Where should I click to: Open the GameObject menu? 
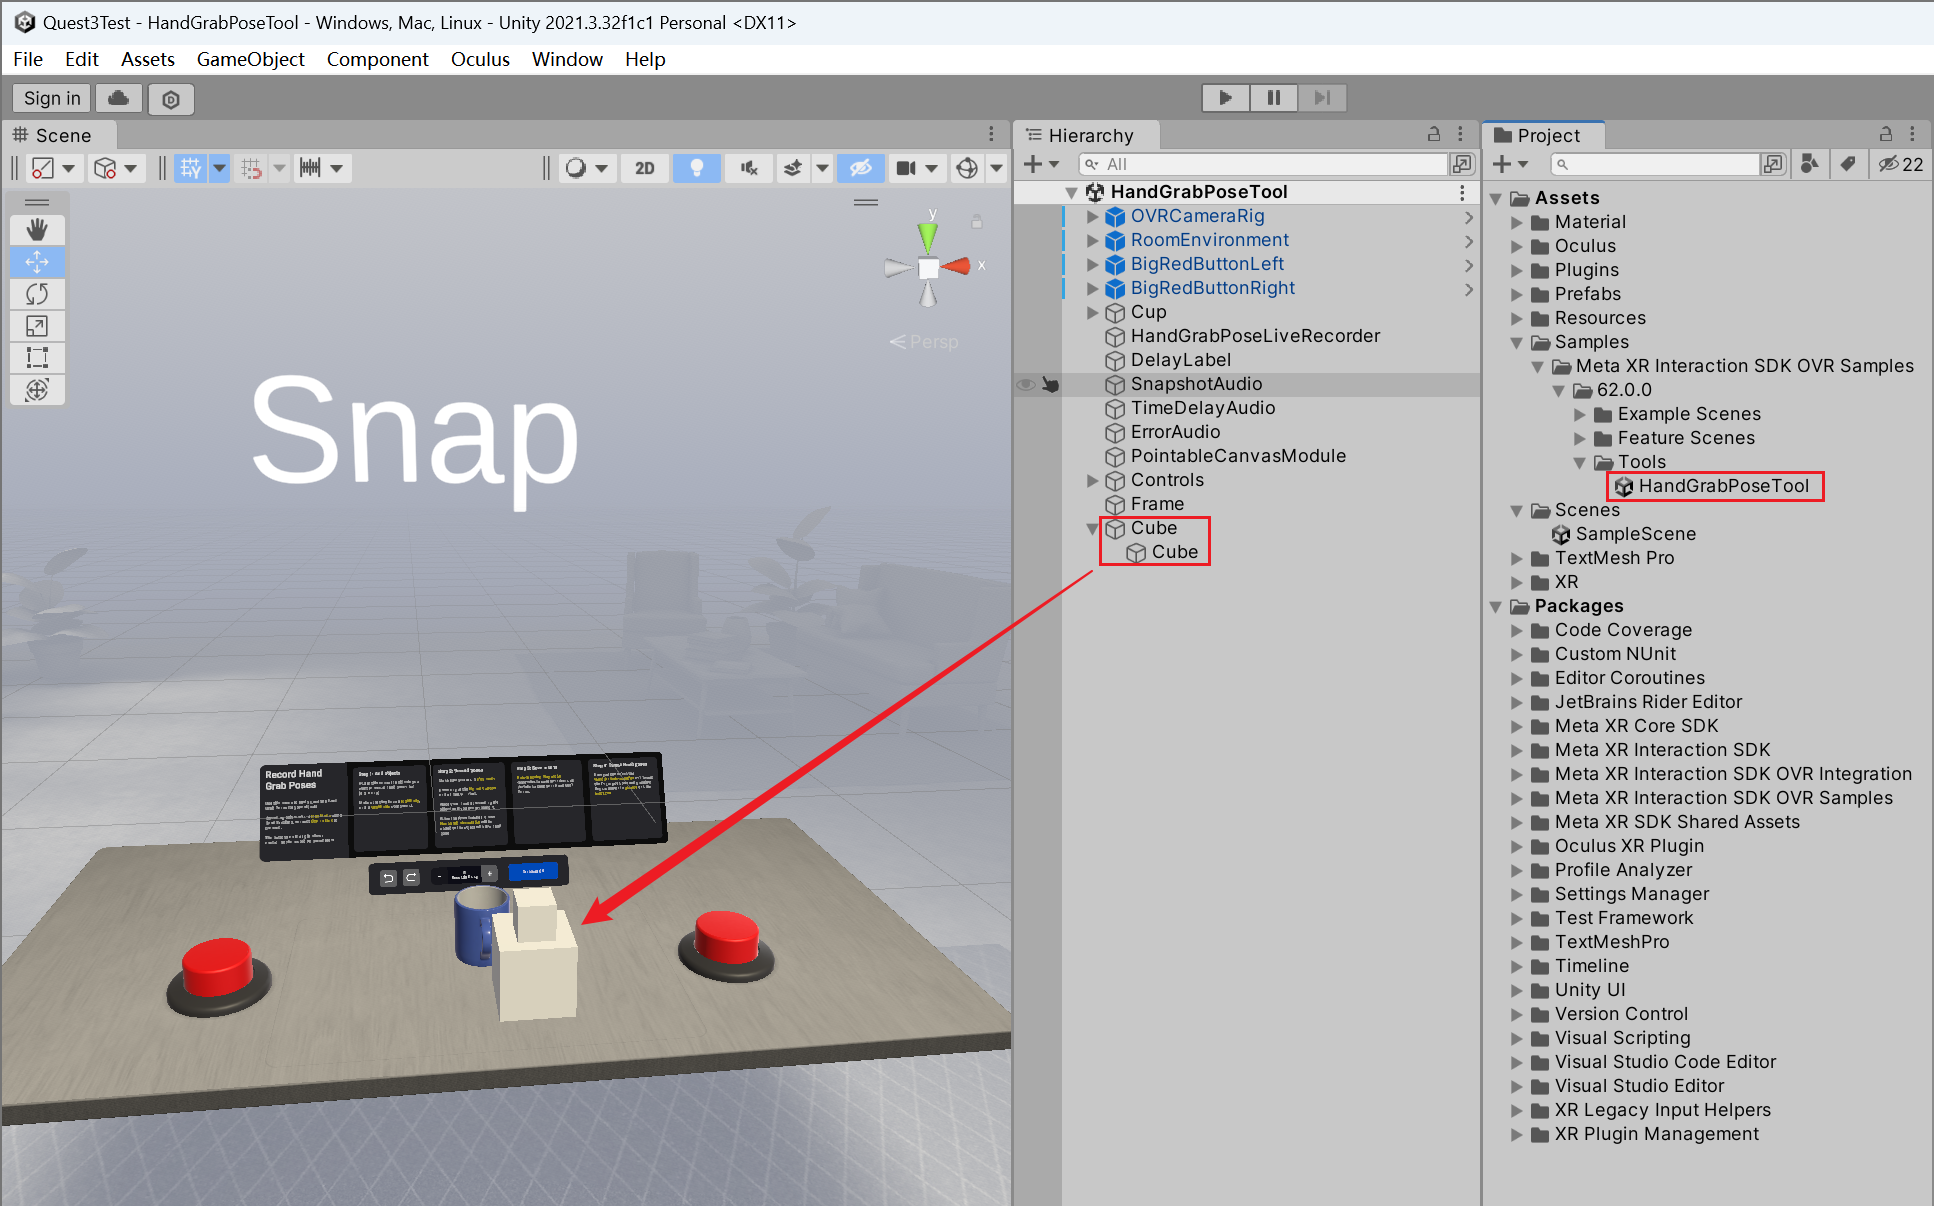(x=251, y=59)
